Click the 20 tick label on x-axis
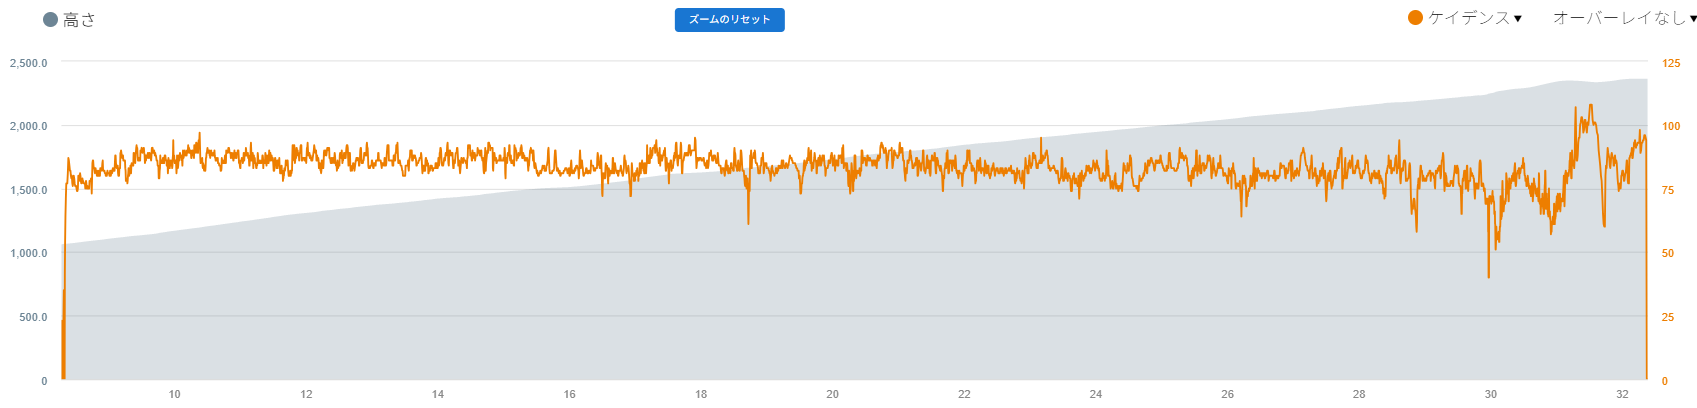Screen dimensions: 1697x408 tap(832, 394)
